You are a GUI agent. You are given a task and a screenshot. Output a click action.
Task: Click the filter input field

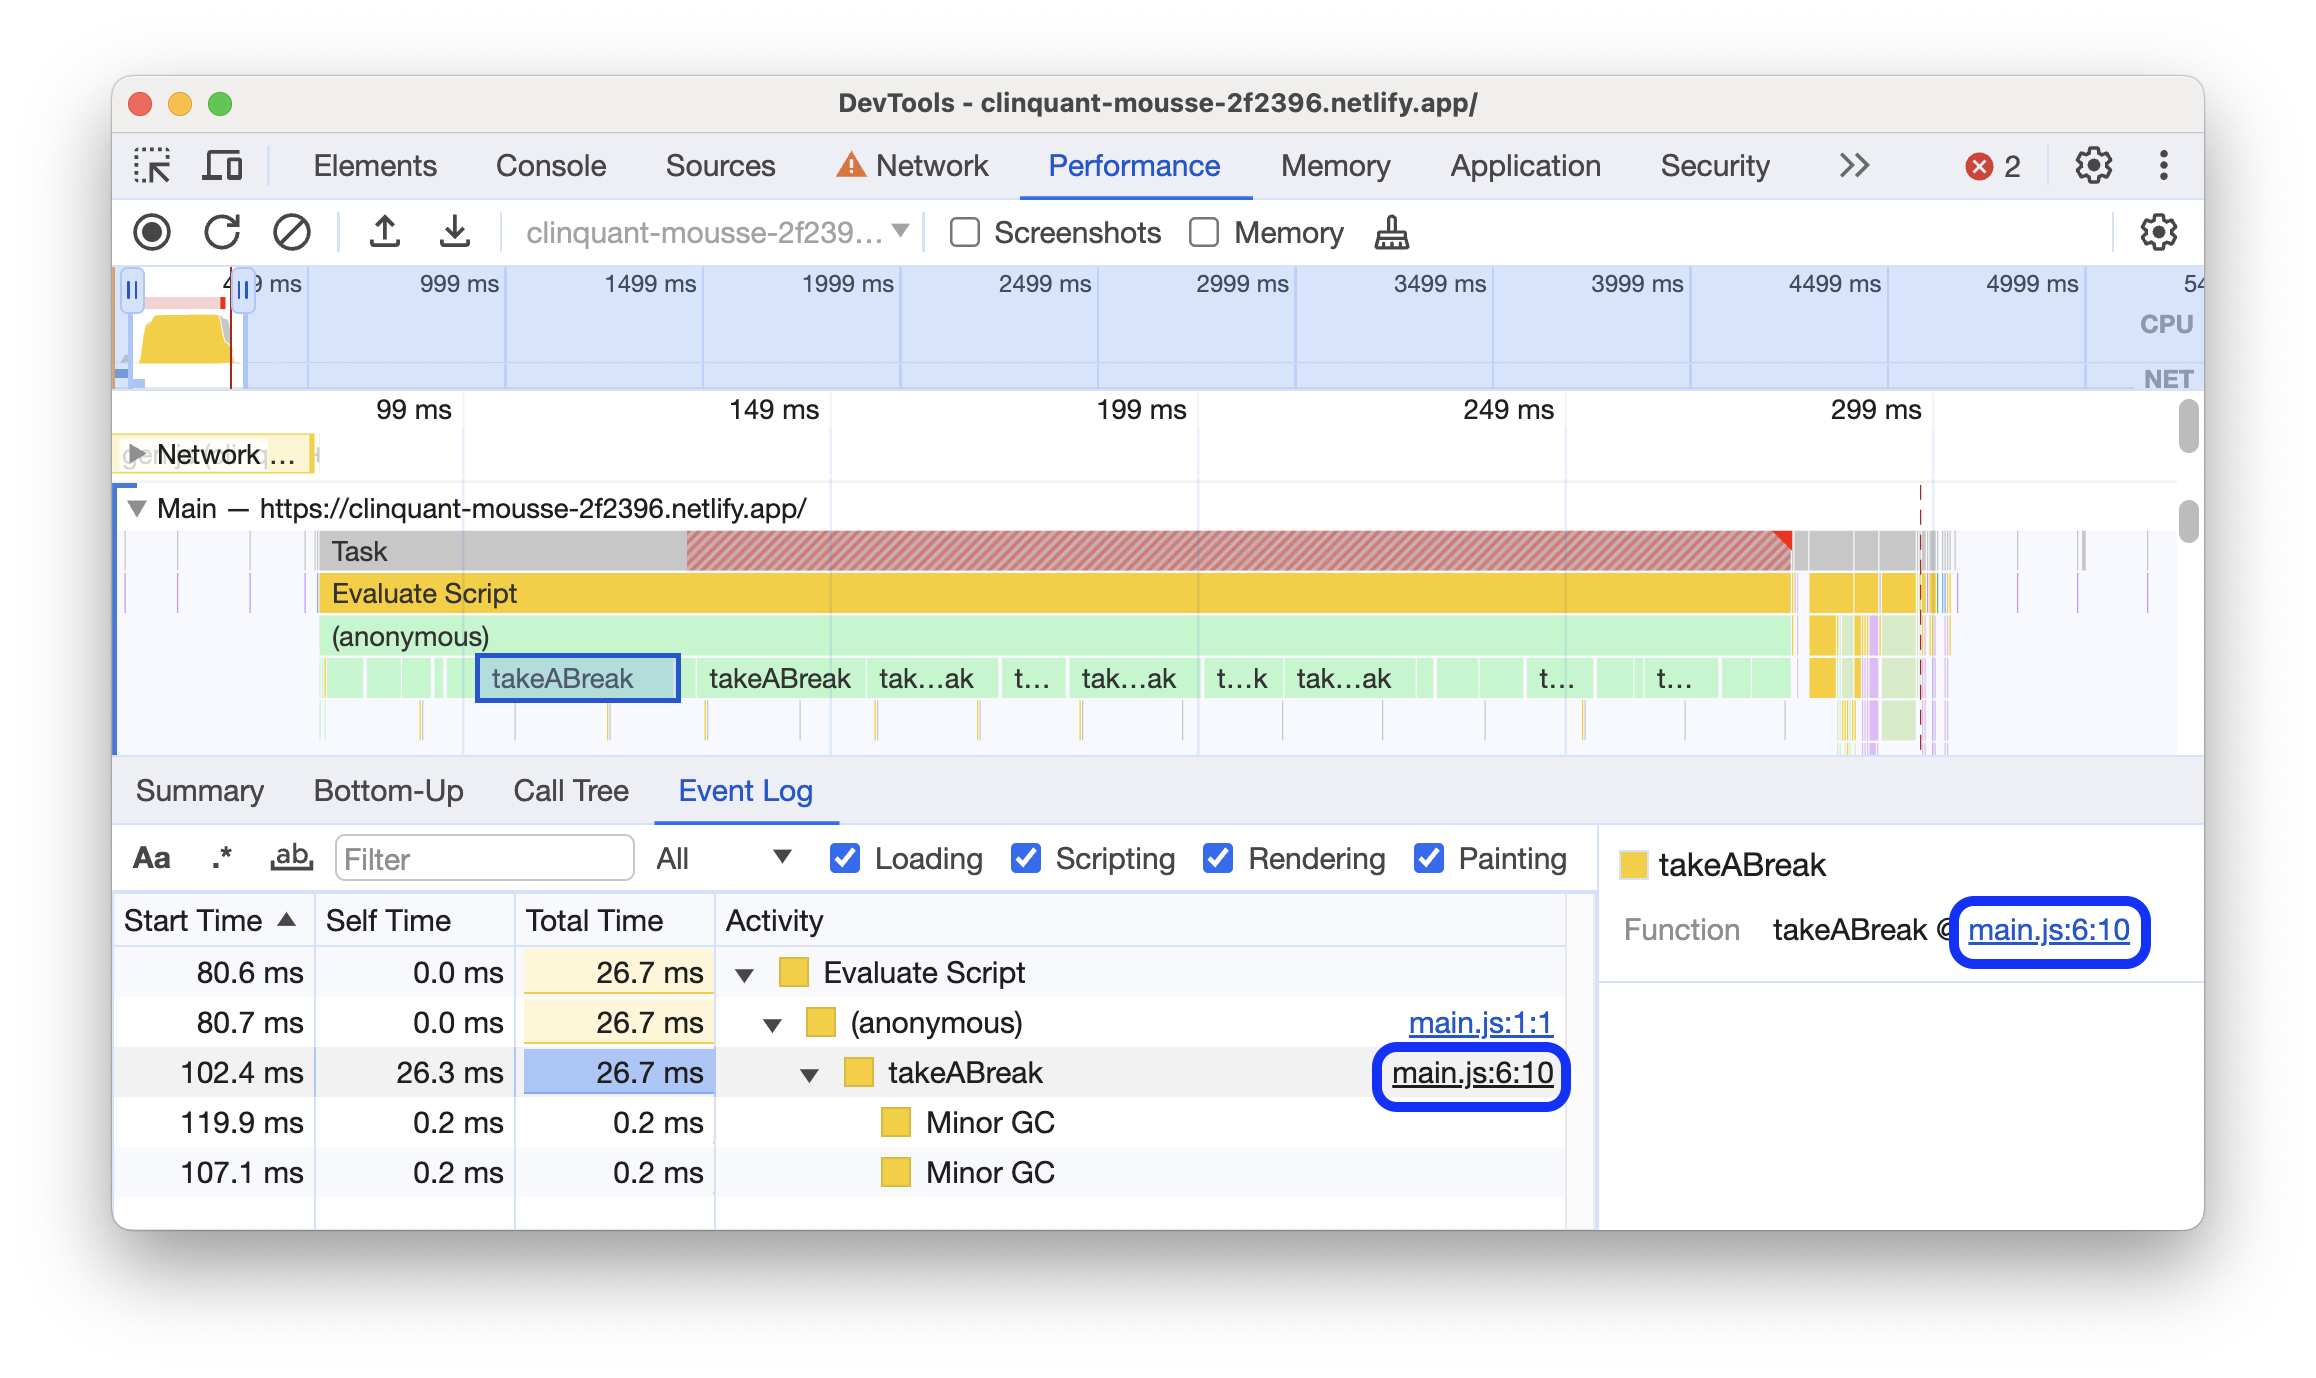(x=481, y=856)
